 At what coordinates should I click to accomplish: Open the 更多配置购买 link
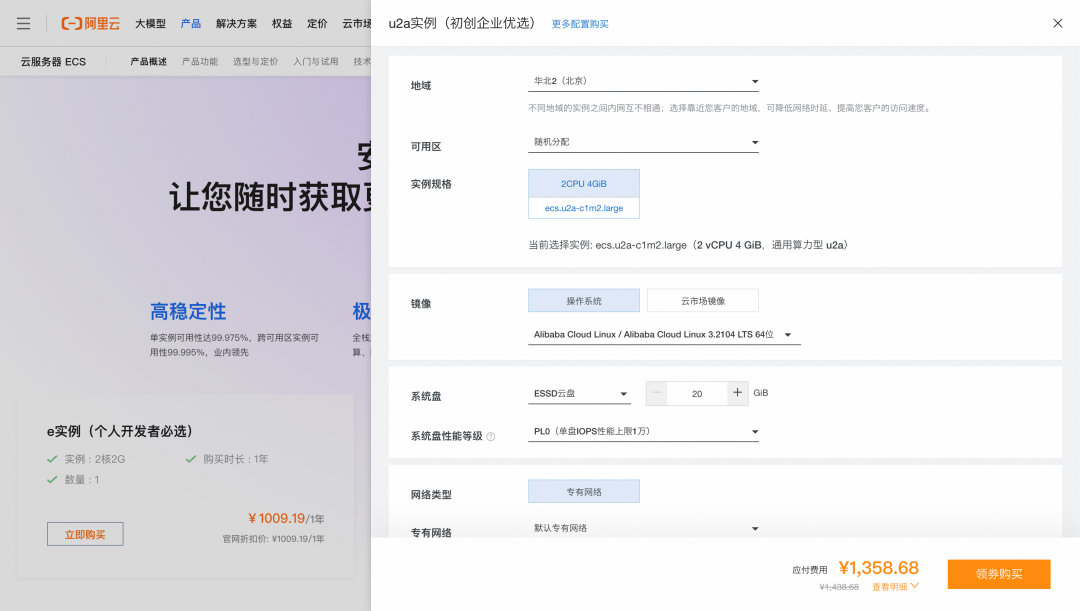[x=580, y=24]
